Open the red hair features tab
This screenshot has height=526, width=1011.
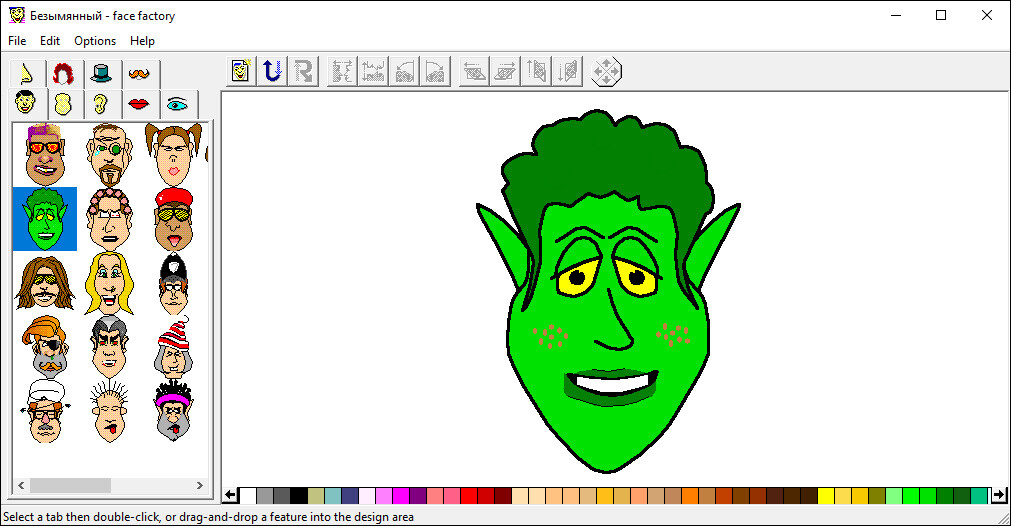64,74
